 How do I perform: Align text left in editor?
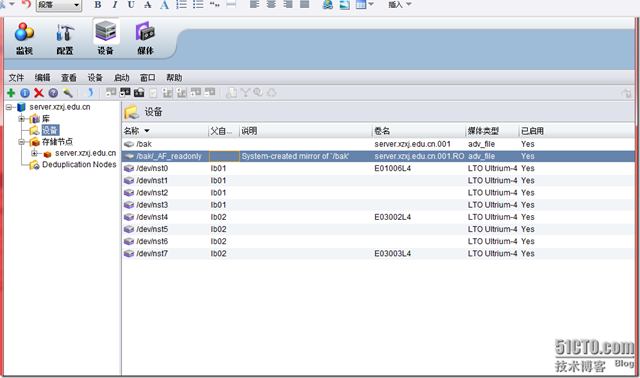click(x=254, y=4)
